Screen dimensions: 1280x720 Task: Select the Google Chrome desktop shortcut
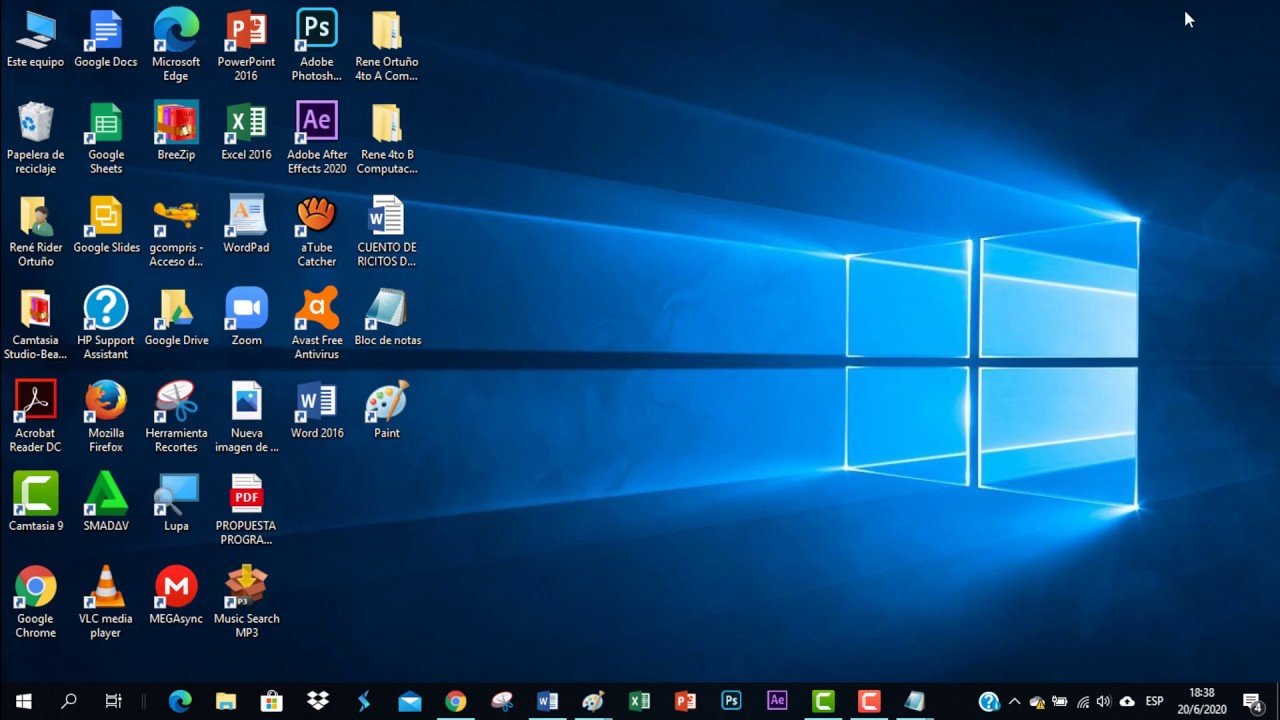click(x=35, y=603)
